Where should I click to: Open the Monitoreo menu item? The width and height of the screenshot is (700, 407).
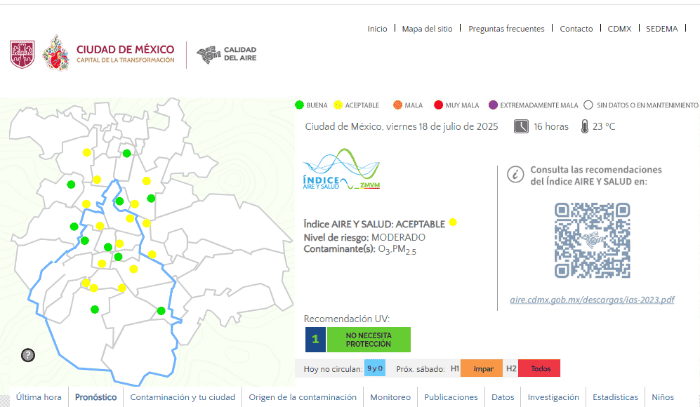pyautogui.click(x=390, y=397)
